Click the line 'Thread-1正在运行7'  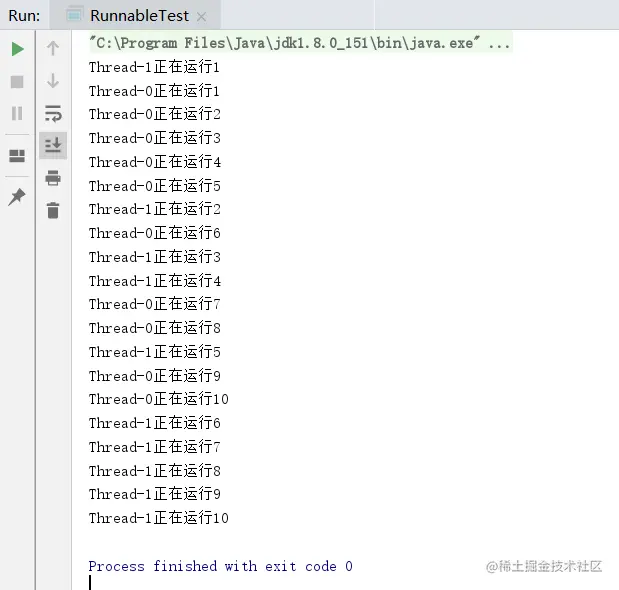154,447
